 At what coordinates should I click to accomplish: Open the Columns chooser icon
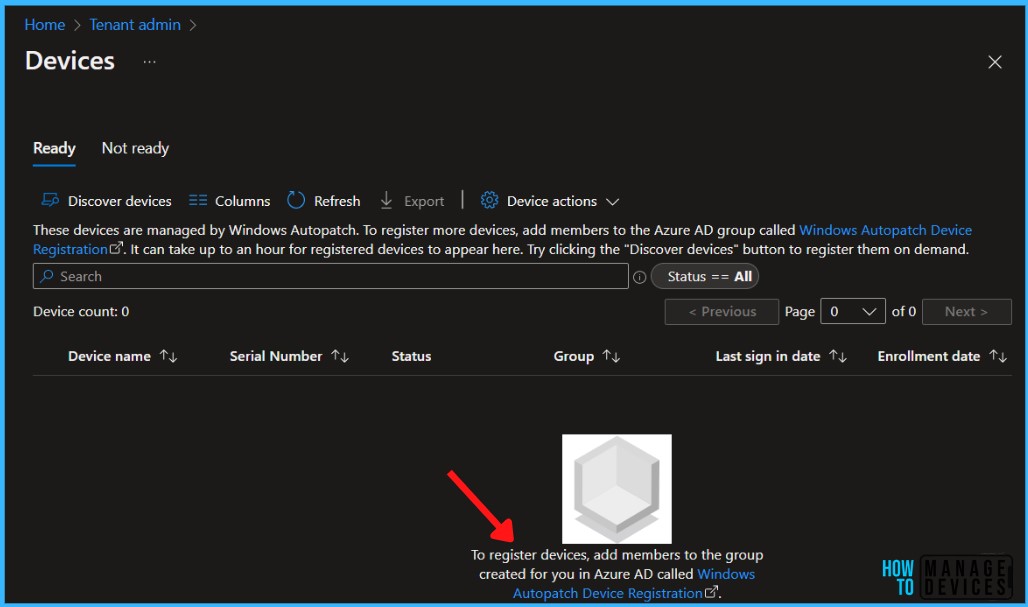[198, 200]
